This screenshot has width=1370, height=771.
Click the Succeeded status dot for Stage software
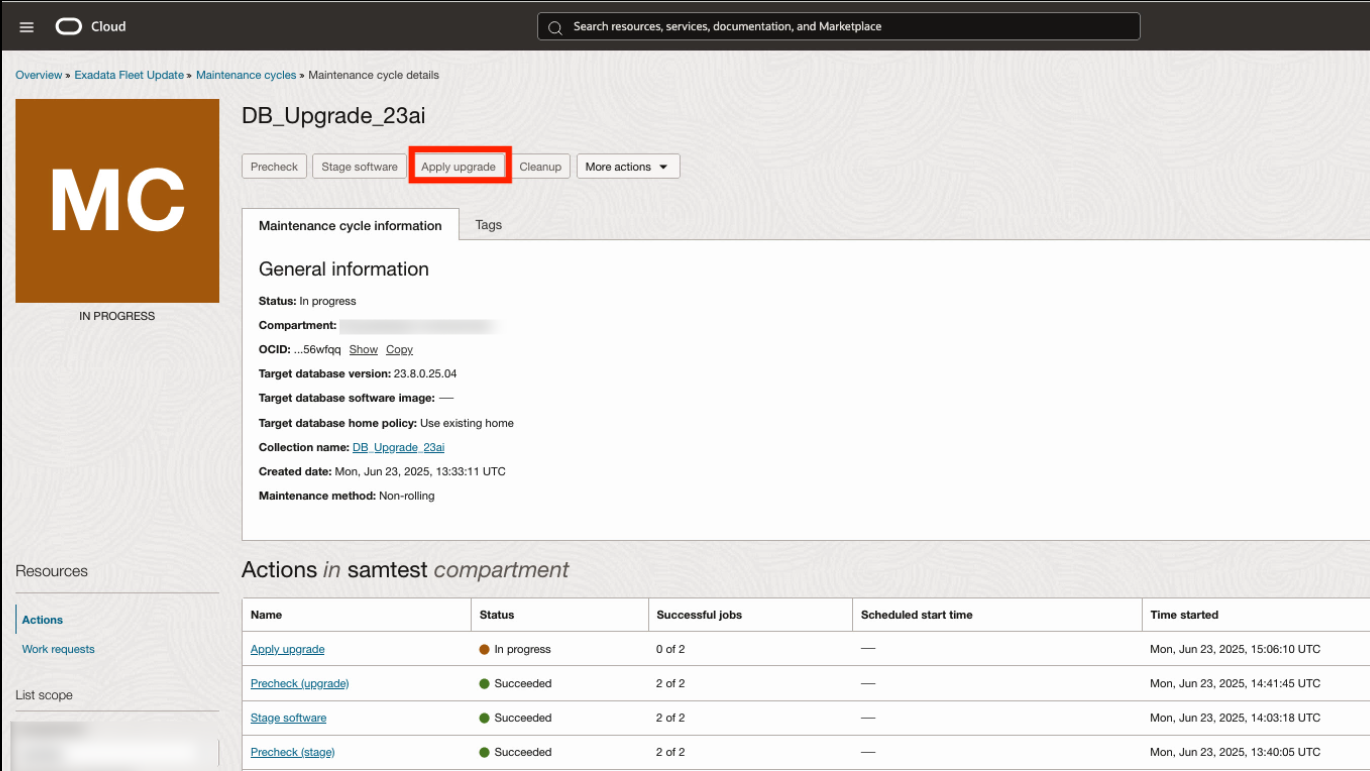tap(486, 717)
